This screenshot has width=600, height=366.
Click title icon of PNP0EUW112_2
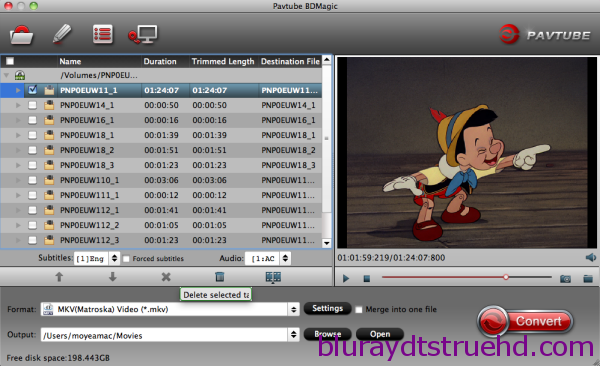click(x=49, y=225)
